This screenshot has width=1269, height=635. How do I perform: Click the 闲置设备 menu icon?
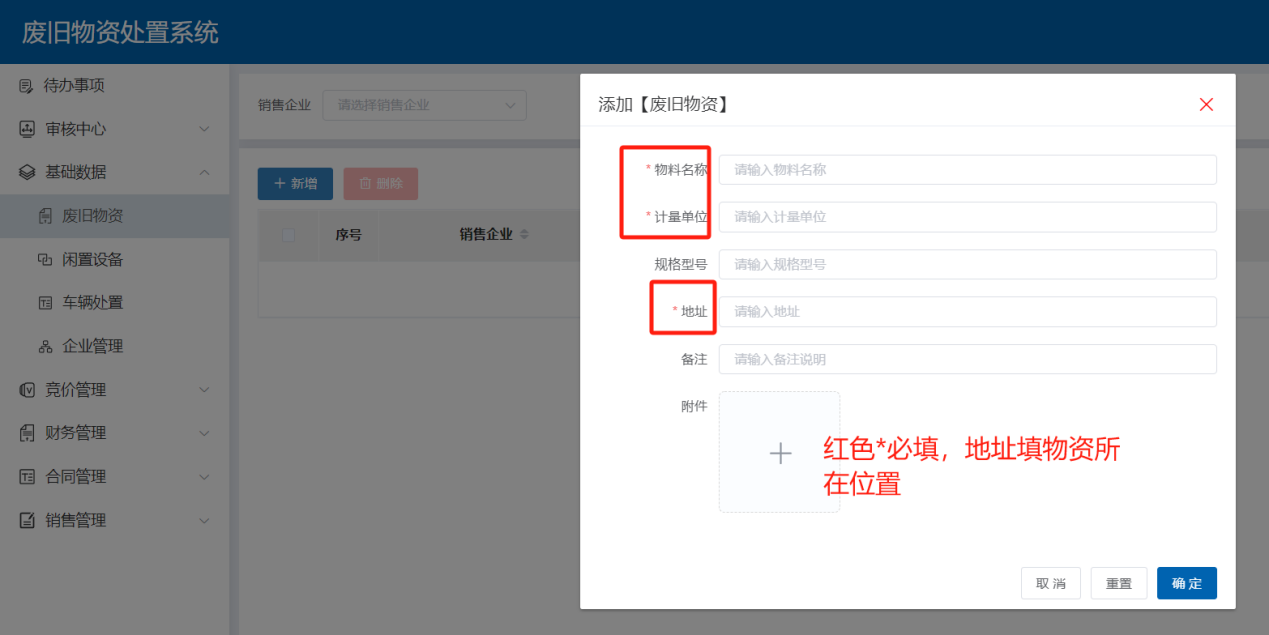(45, 259)
